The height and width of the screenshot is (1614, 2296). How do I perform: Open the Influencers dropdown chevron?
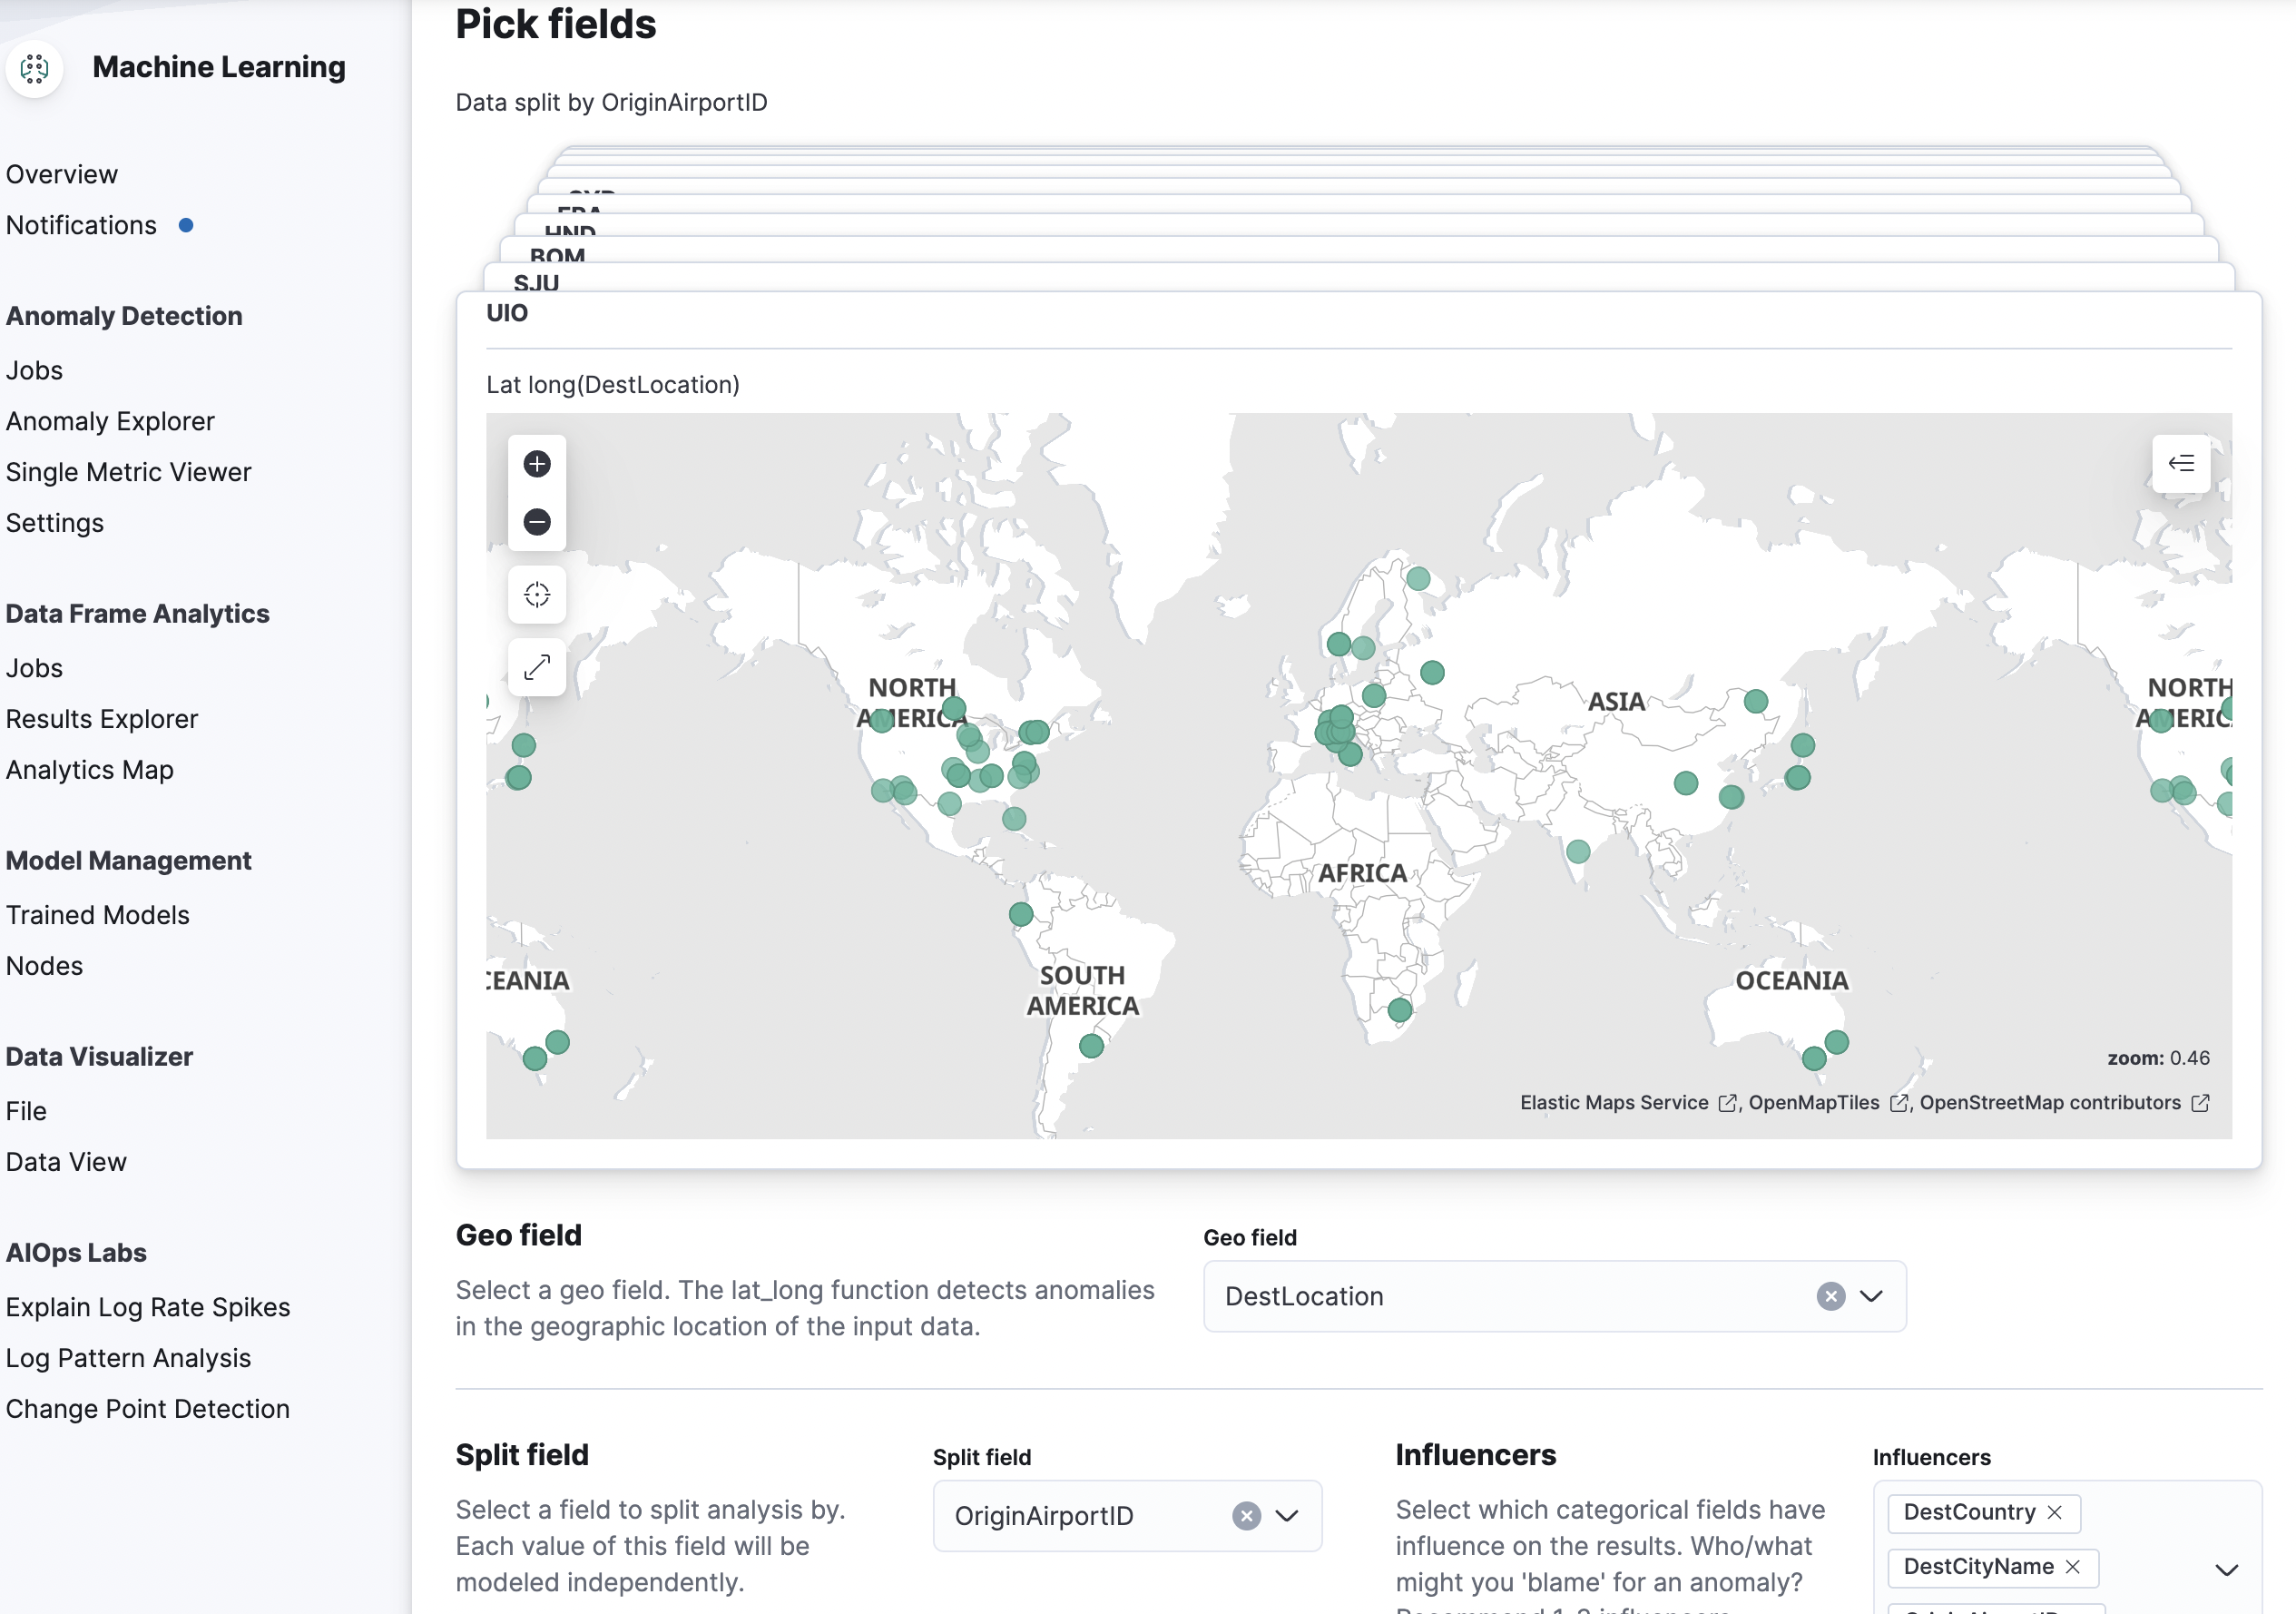(x=2226, y=1570)
